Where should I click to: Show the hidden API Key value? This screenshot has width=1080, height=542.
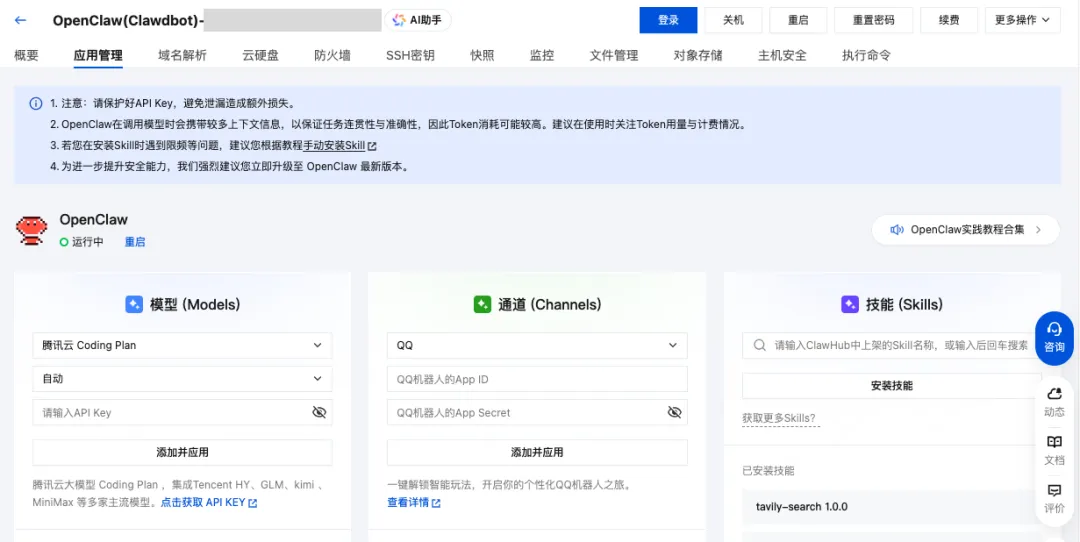tap(319, 413)
